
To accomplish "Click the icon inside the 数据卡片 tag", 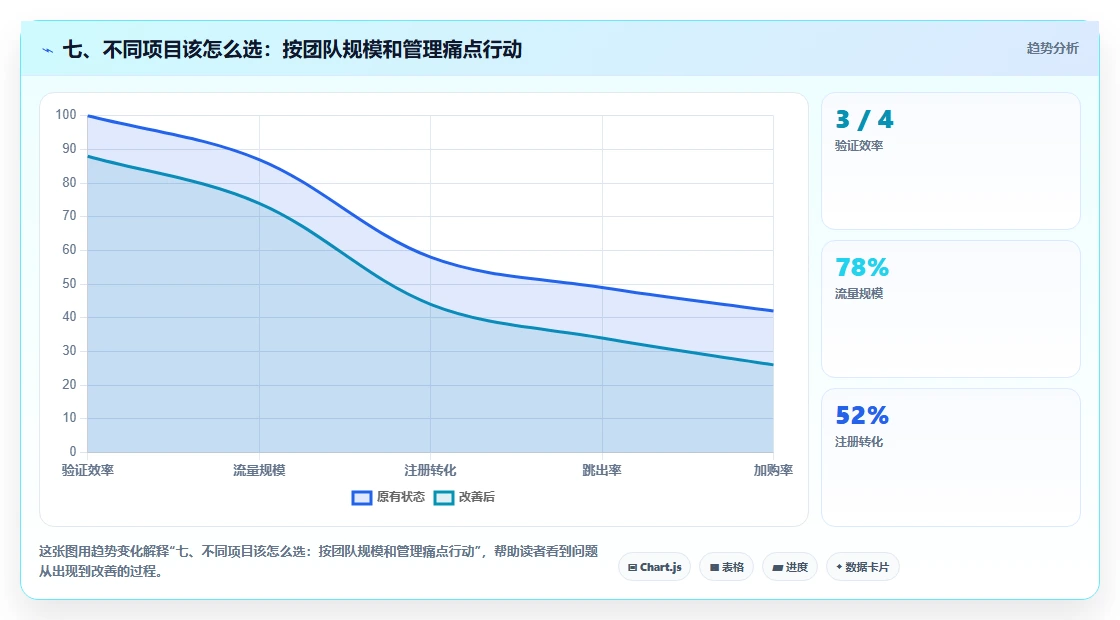I will pos(839,567).
